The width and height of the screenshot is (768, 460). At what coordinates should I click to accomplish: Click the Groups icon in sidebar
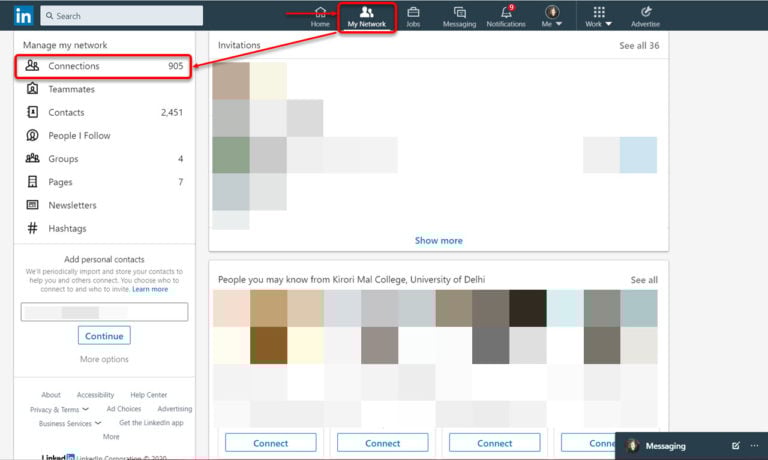click(x=32, y=158)
